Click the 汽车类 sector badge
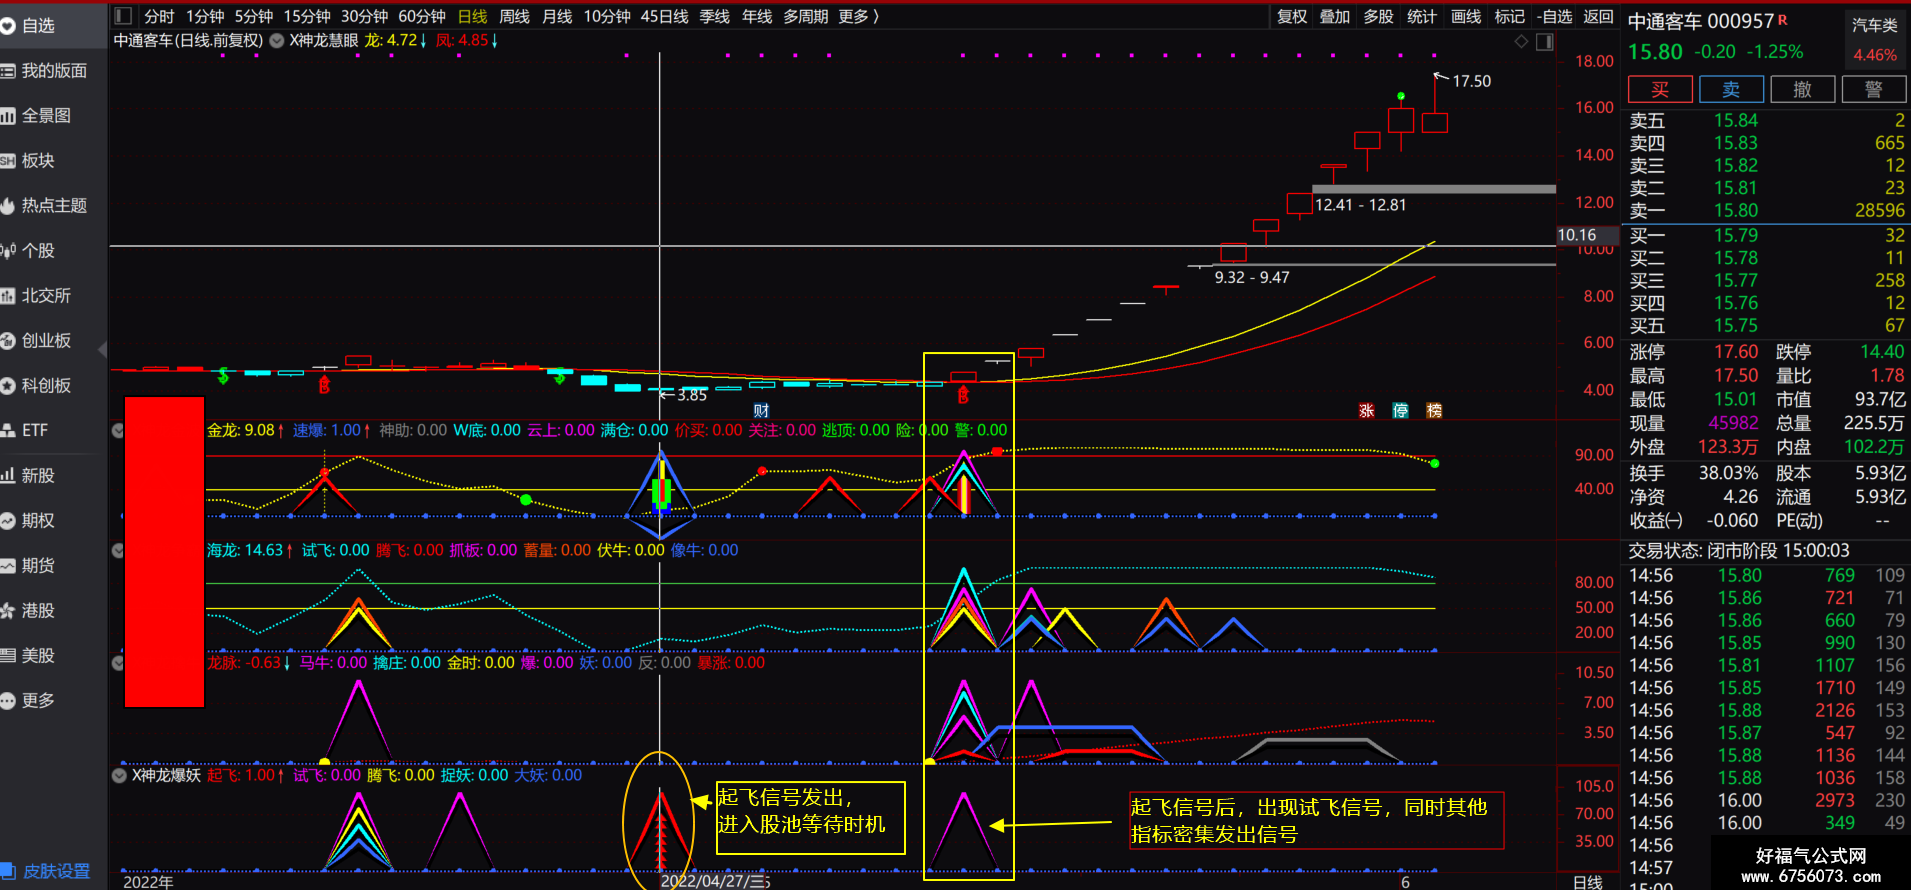This screenshot has width=1911, height=890. [x=1874, y=25]
